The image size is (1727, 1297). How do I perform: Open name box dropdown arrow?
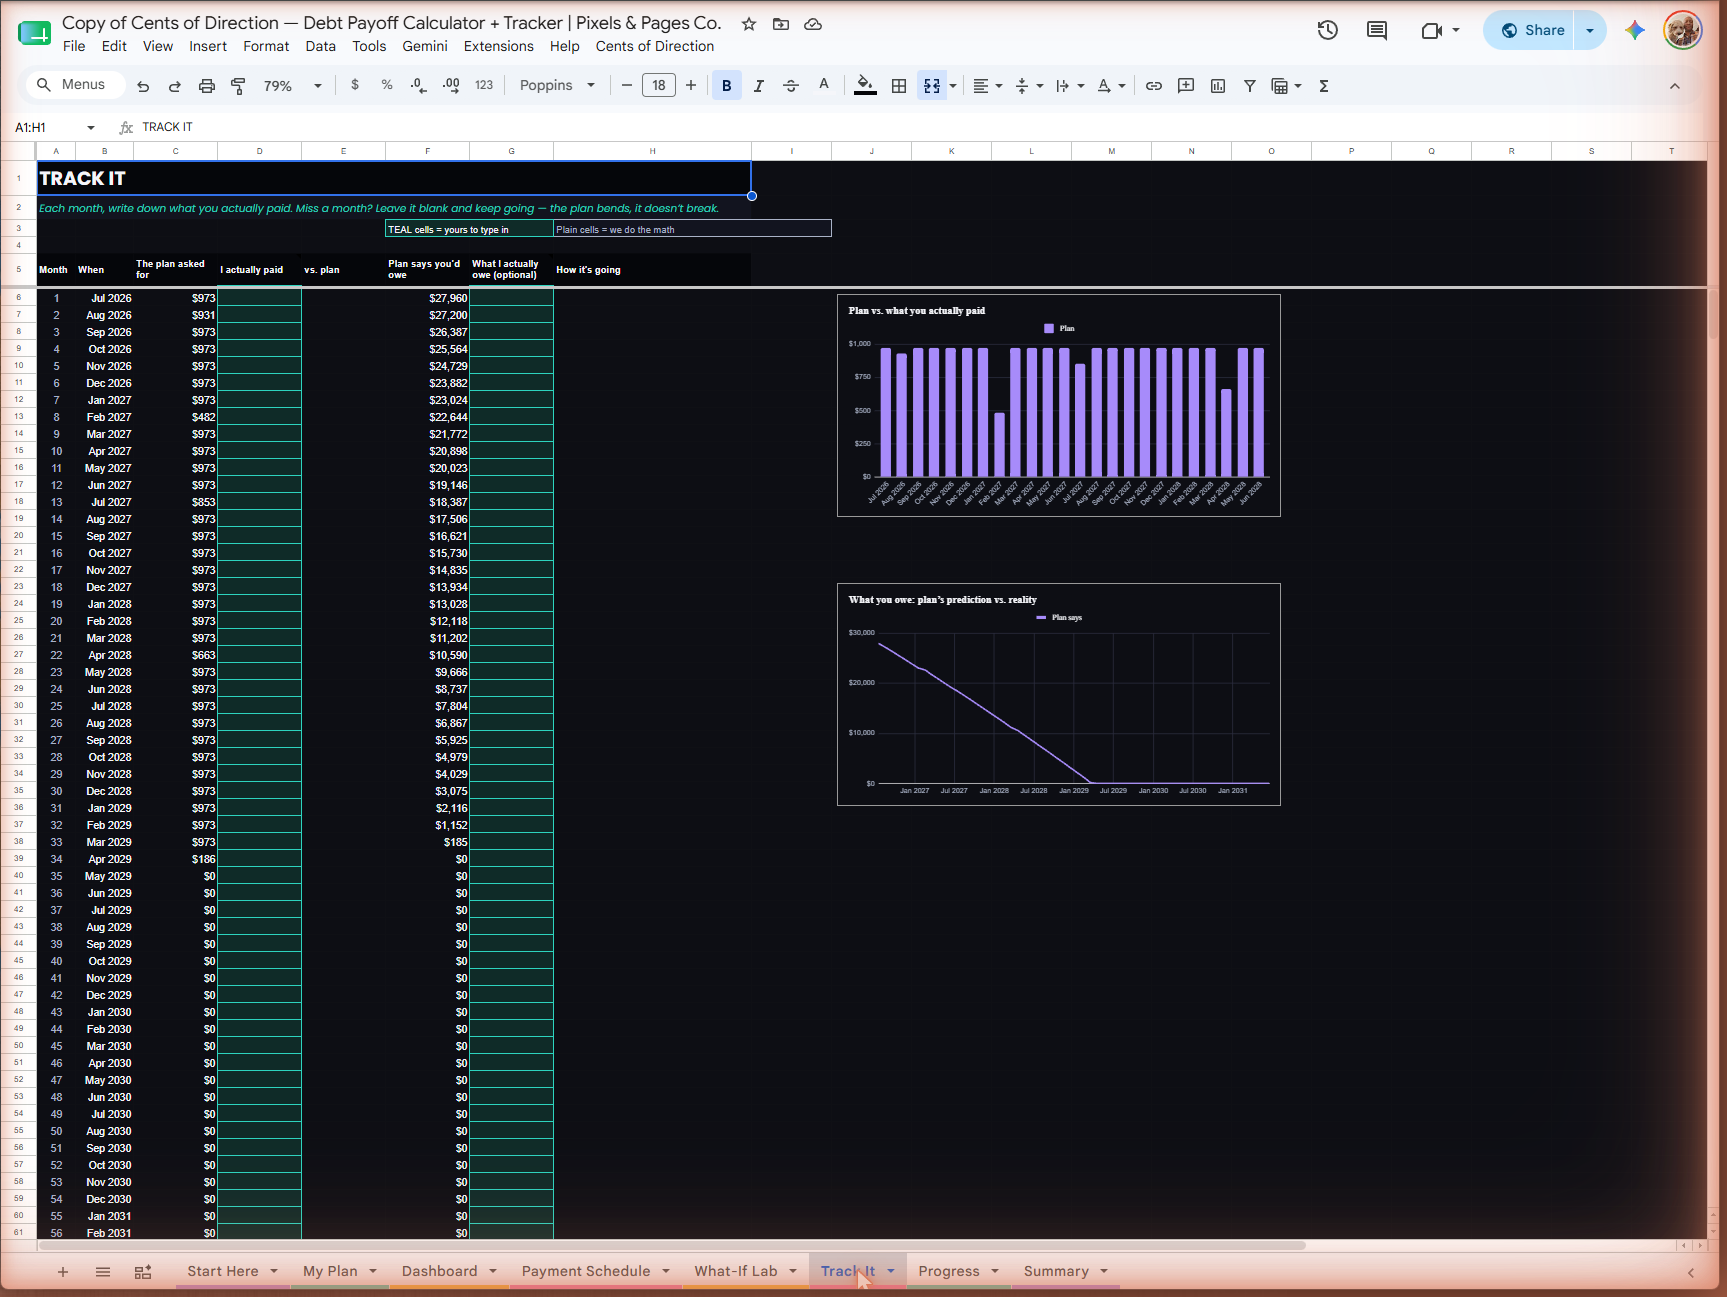click(x=91, y=128)
